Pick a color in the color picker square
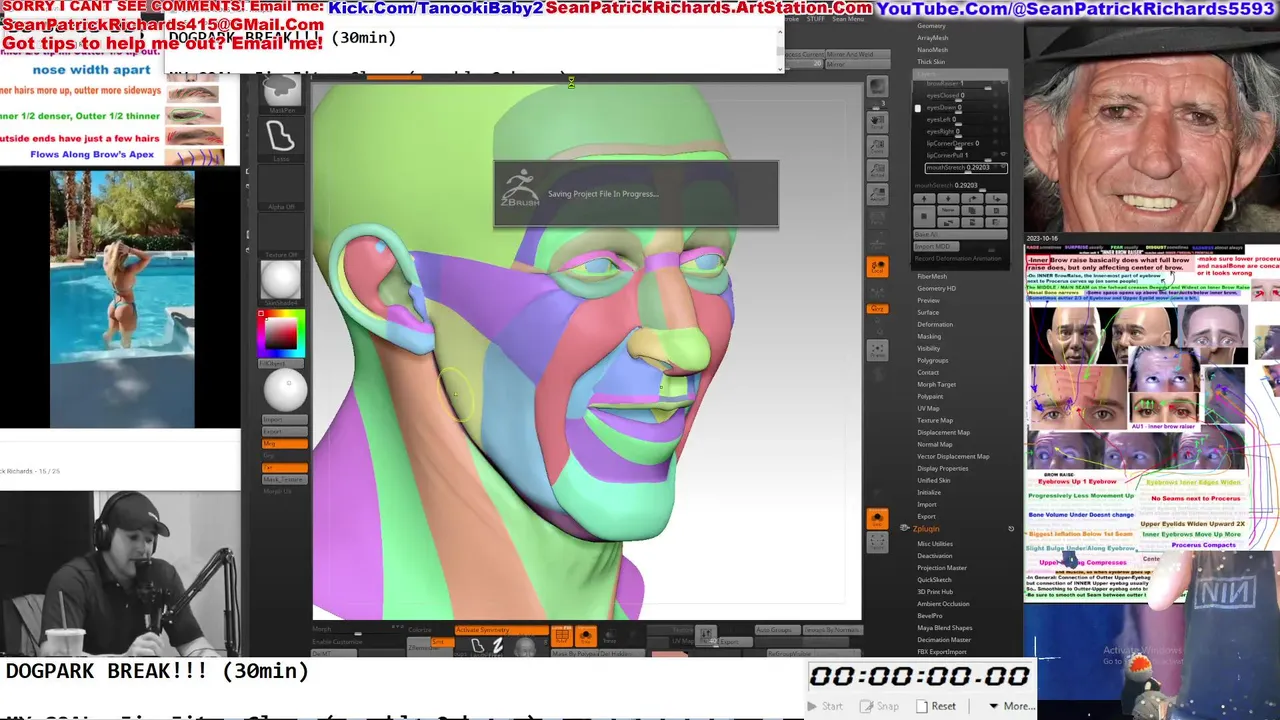Image resolution: width=1280 pixels, height=720 pixels. pyautogui.click(x=281, y=332)
